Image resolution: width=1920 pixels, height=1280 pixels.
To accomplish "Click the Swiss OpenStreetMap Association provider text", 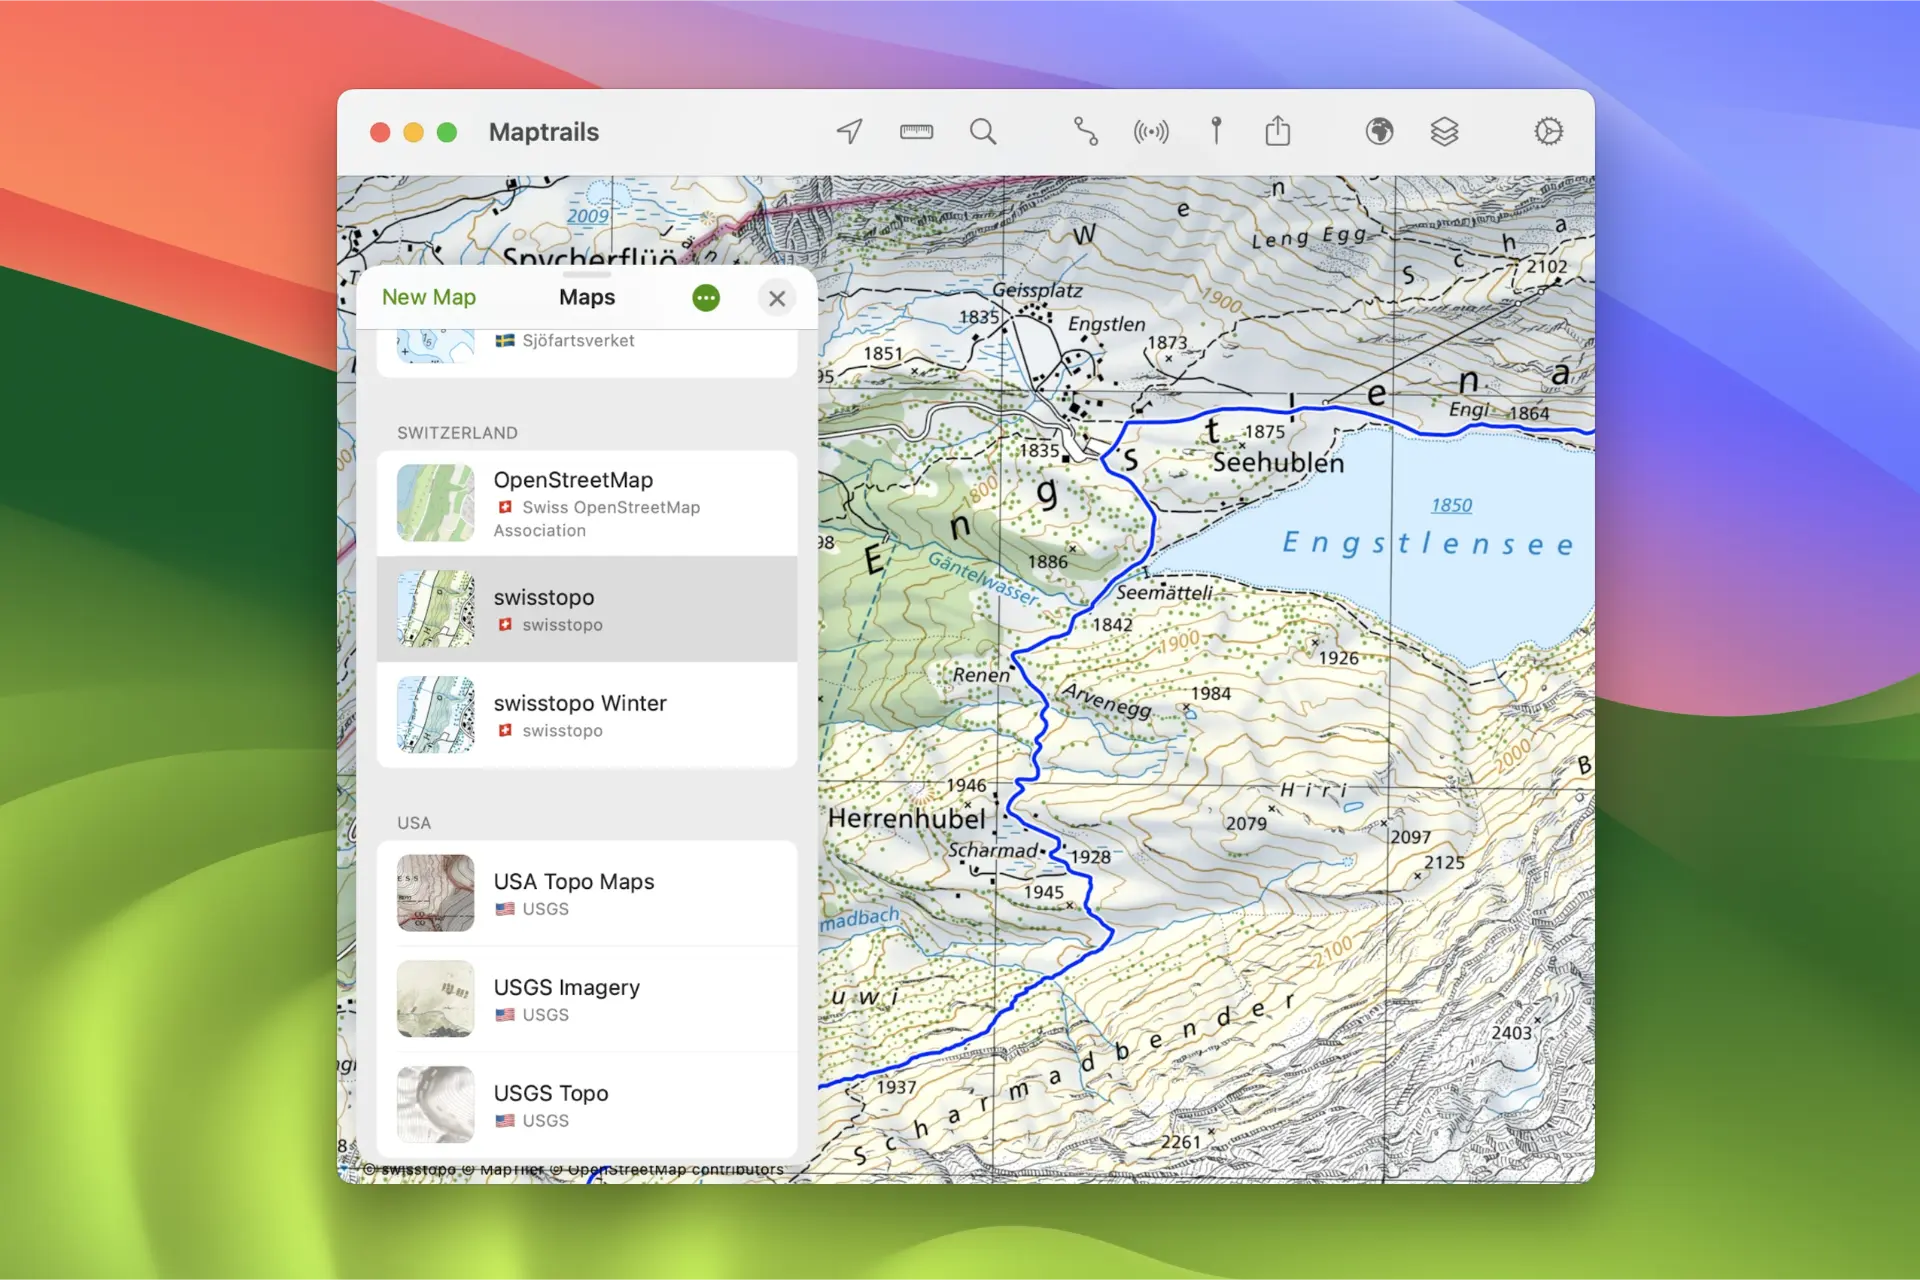I will click(x=597, y=519).
